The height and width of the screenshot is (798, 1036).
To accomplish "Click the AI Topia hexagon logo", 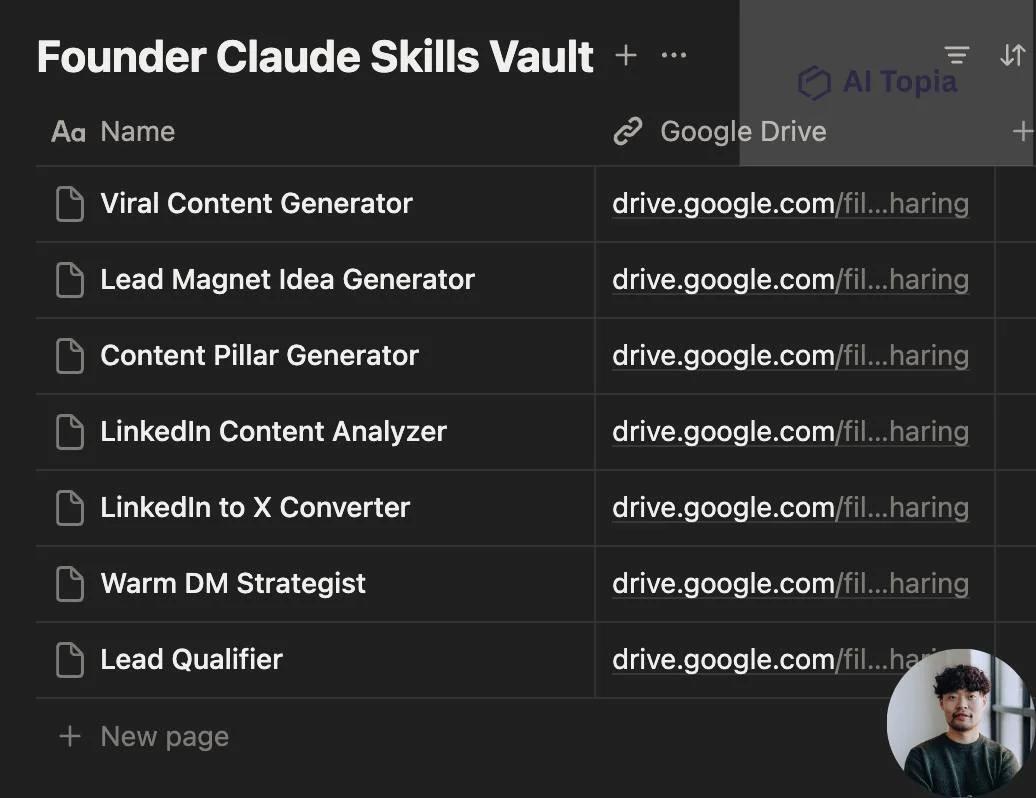I will [x=814, y=82].
